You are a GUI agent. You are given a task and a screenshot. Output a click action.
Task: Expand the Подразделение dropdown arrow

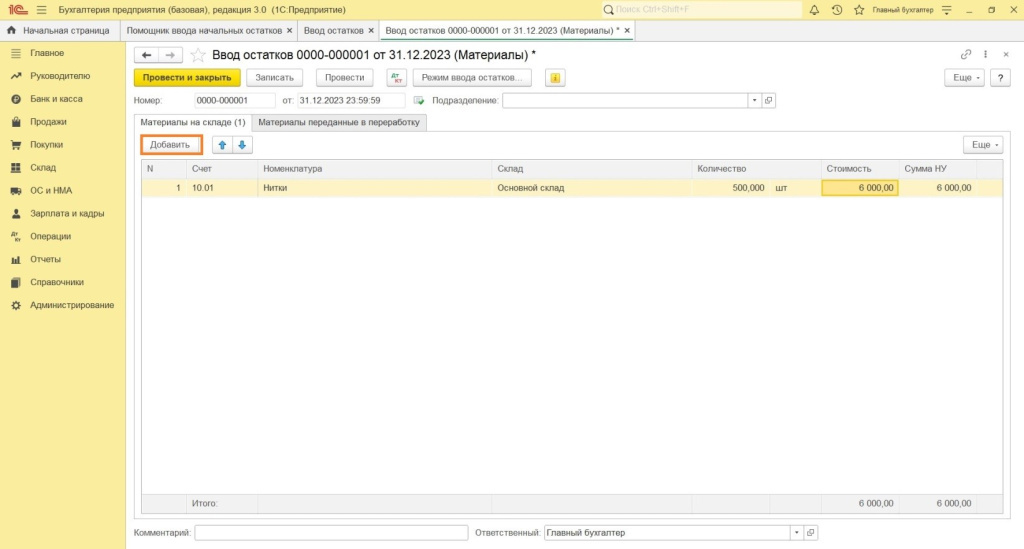pos(754,100)
